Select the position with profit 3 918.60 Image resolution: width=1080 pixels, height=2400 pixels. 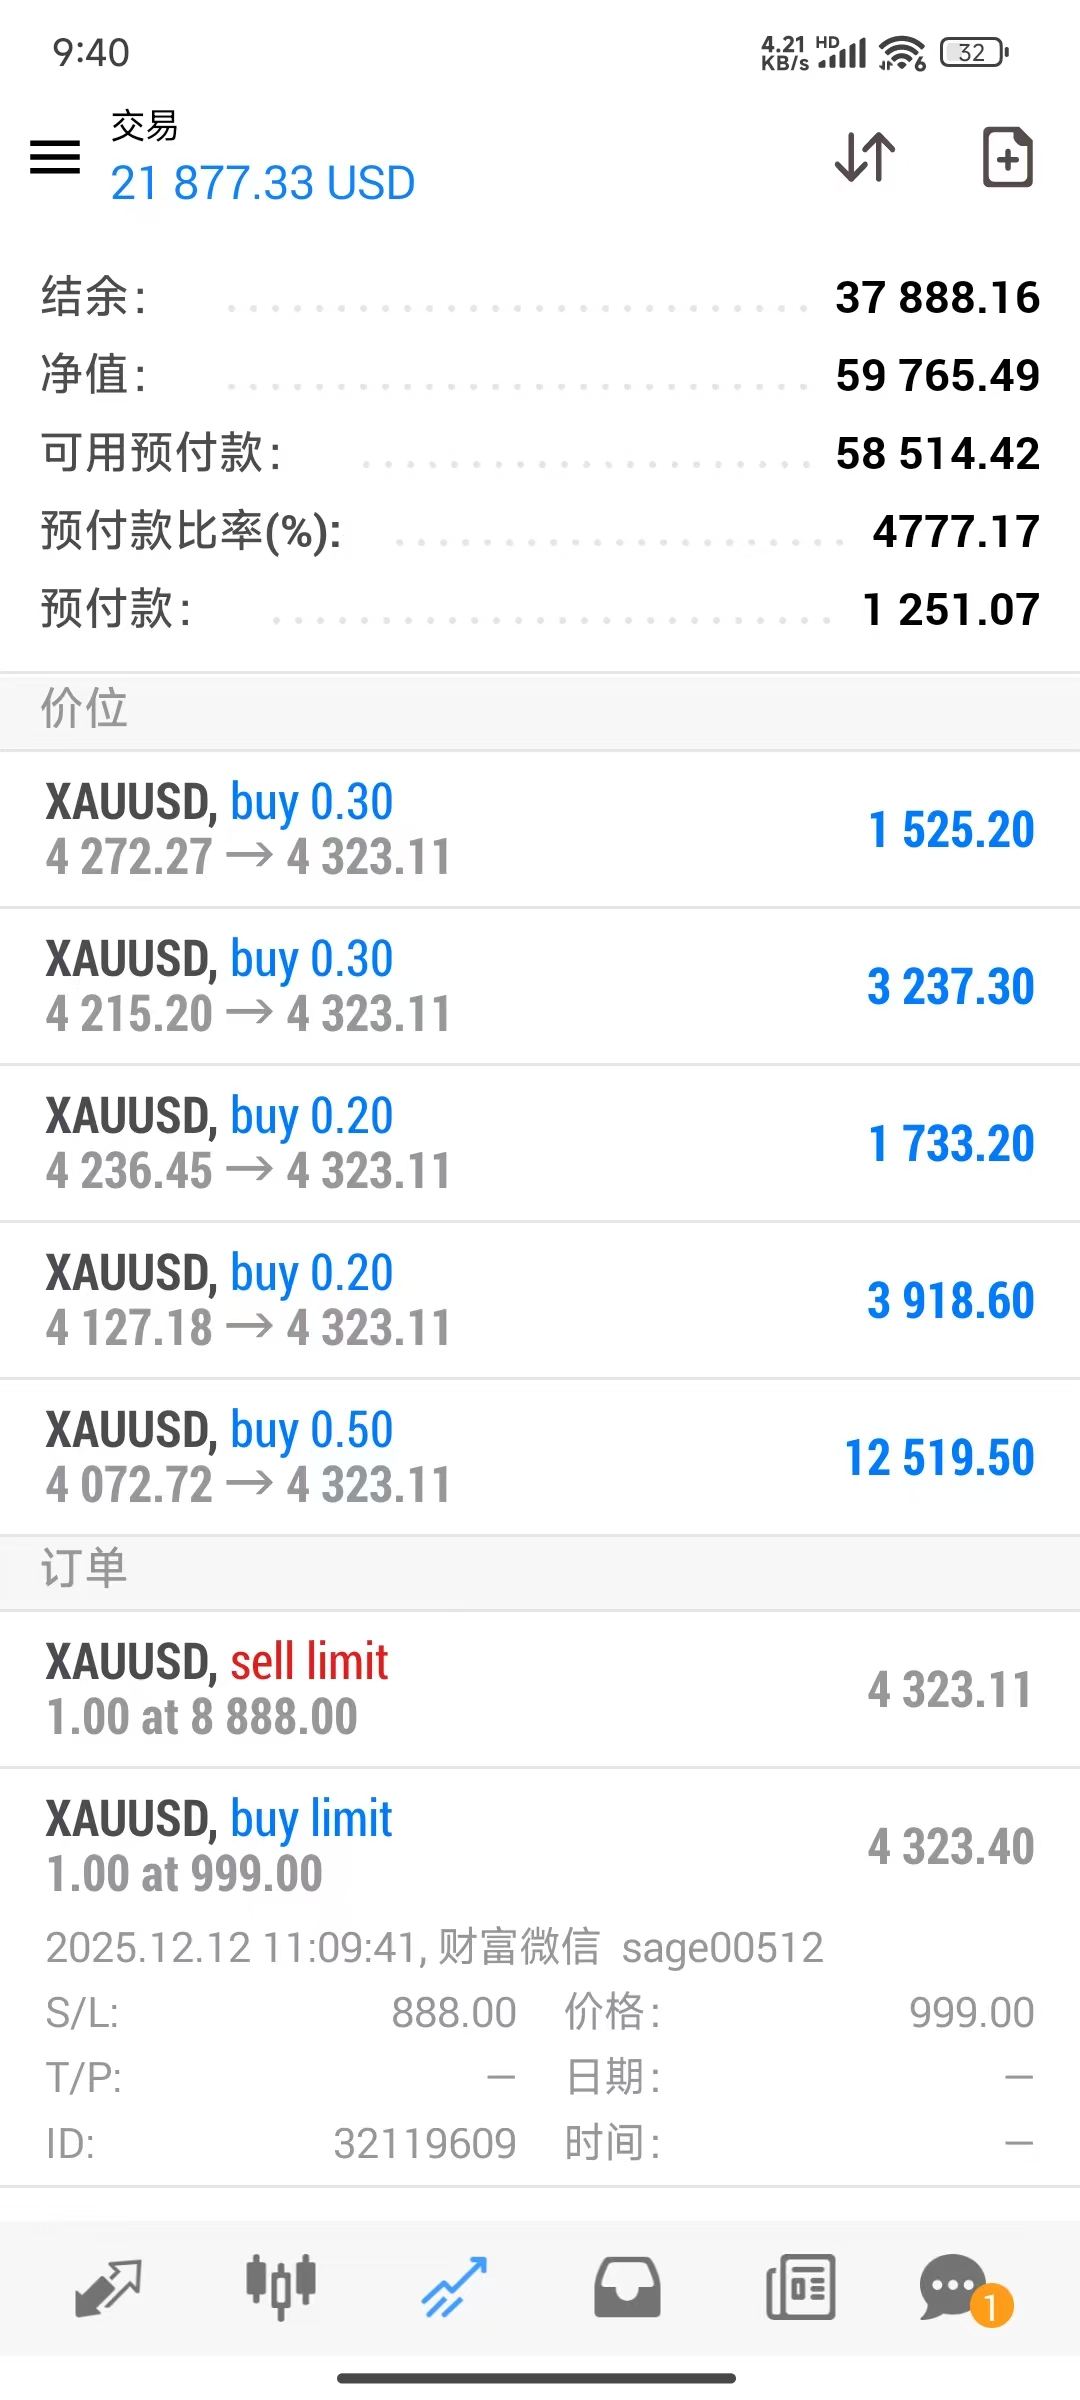point(540,1300)
